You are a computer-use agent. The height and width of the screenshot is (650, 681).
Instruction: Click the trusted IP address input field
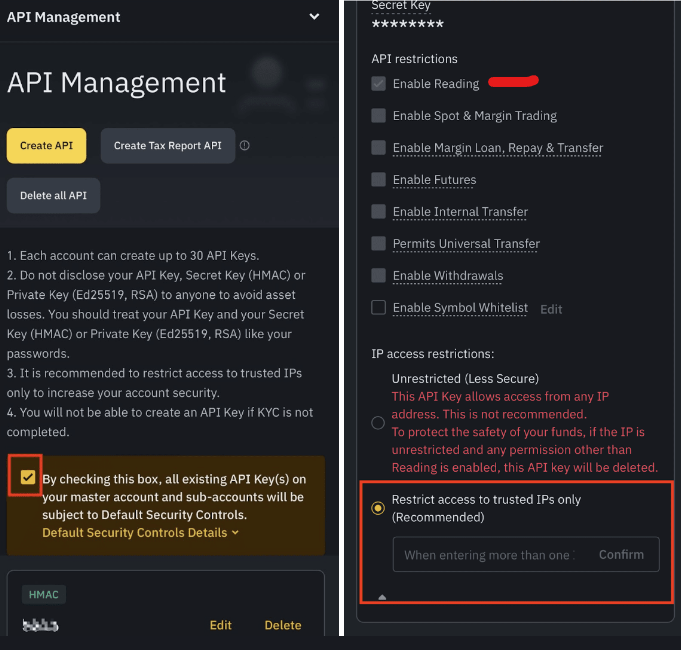(488, 555)
